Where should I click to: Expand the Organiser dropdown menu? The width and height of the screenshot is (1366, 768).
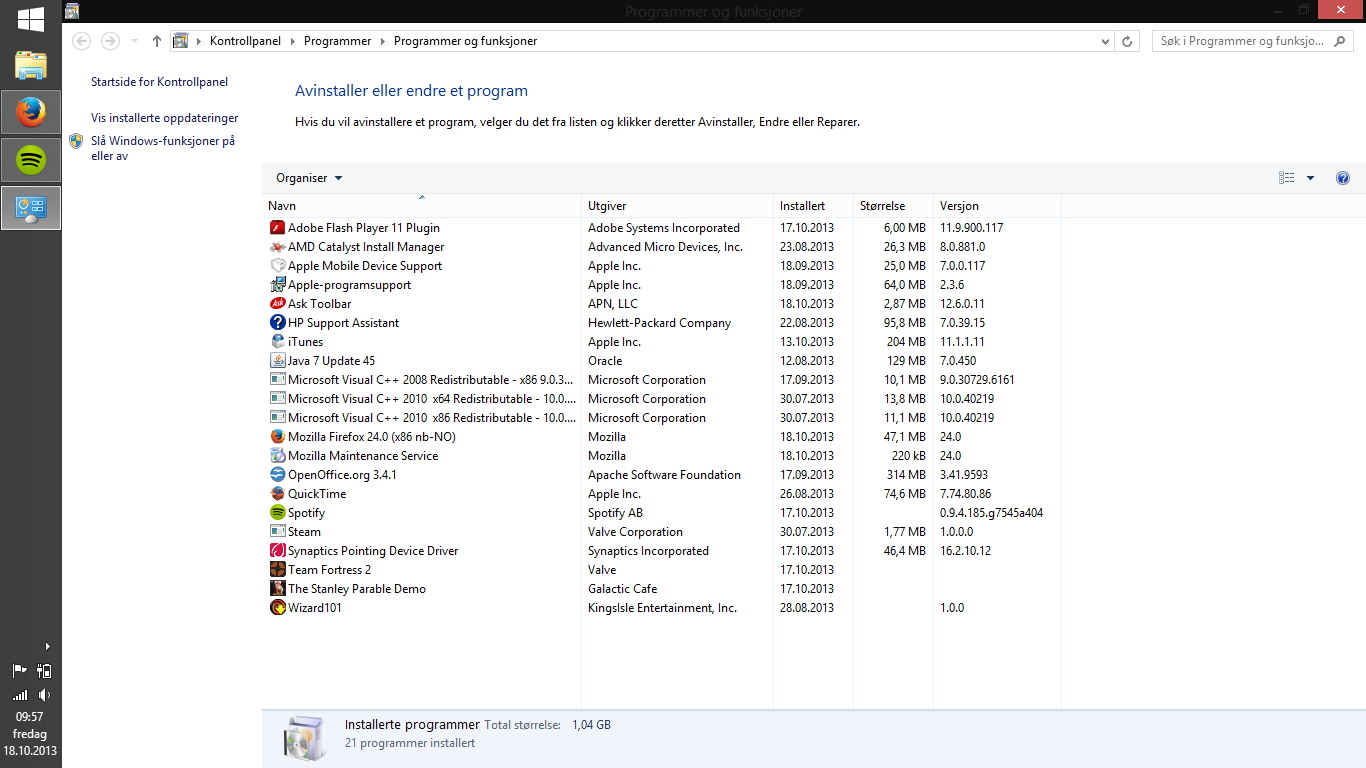[309, 178]
